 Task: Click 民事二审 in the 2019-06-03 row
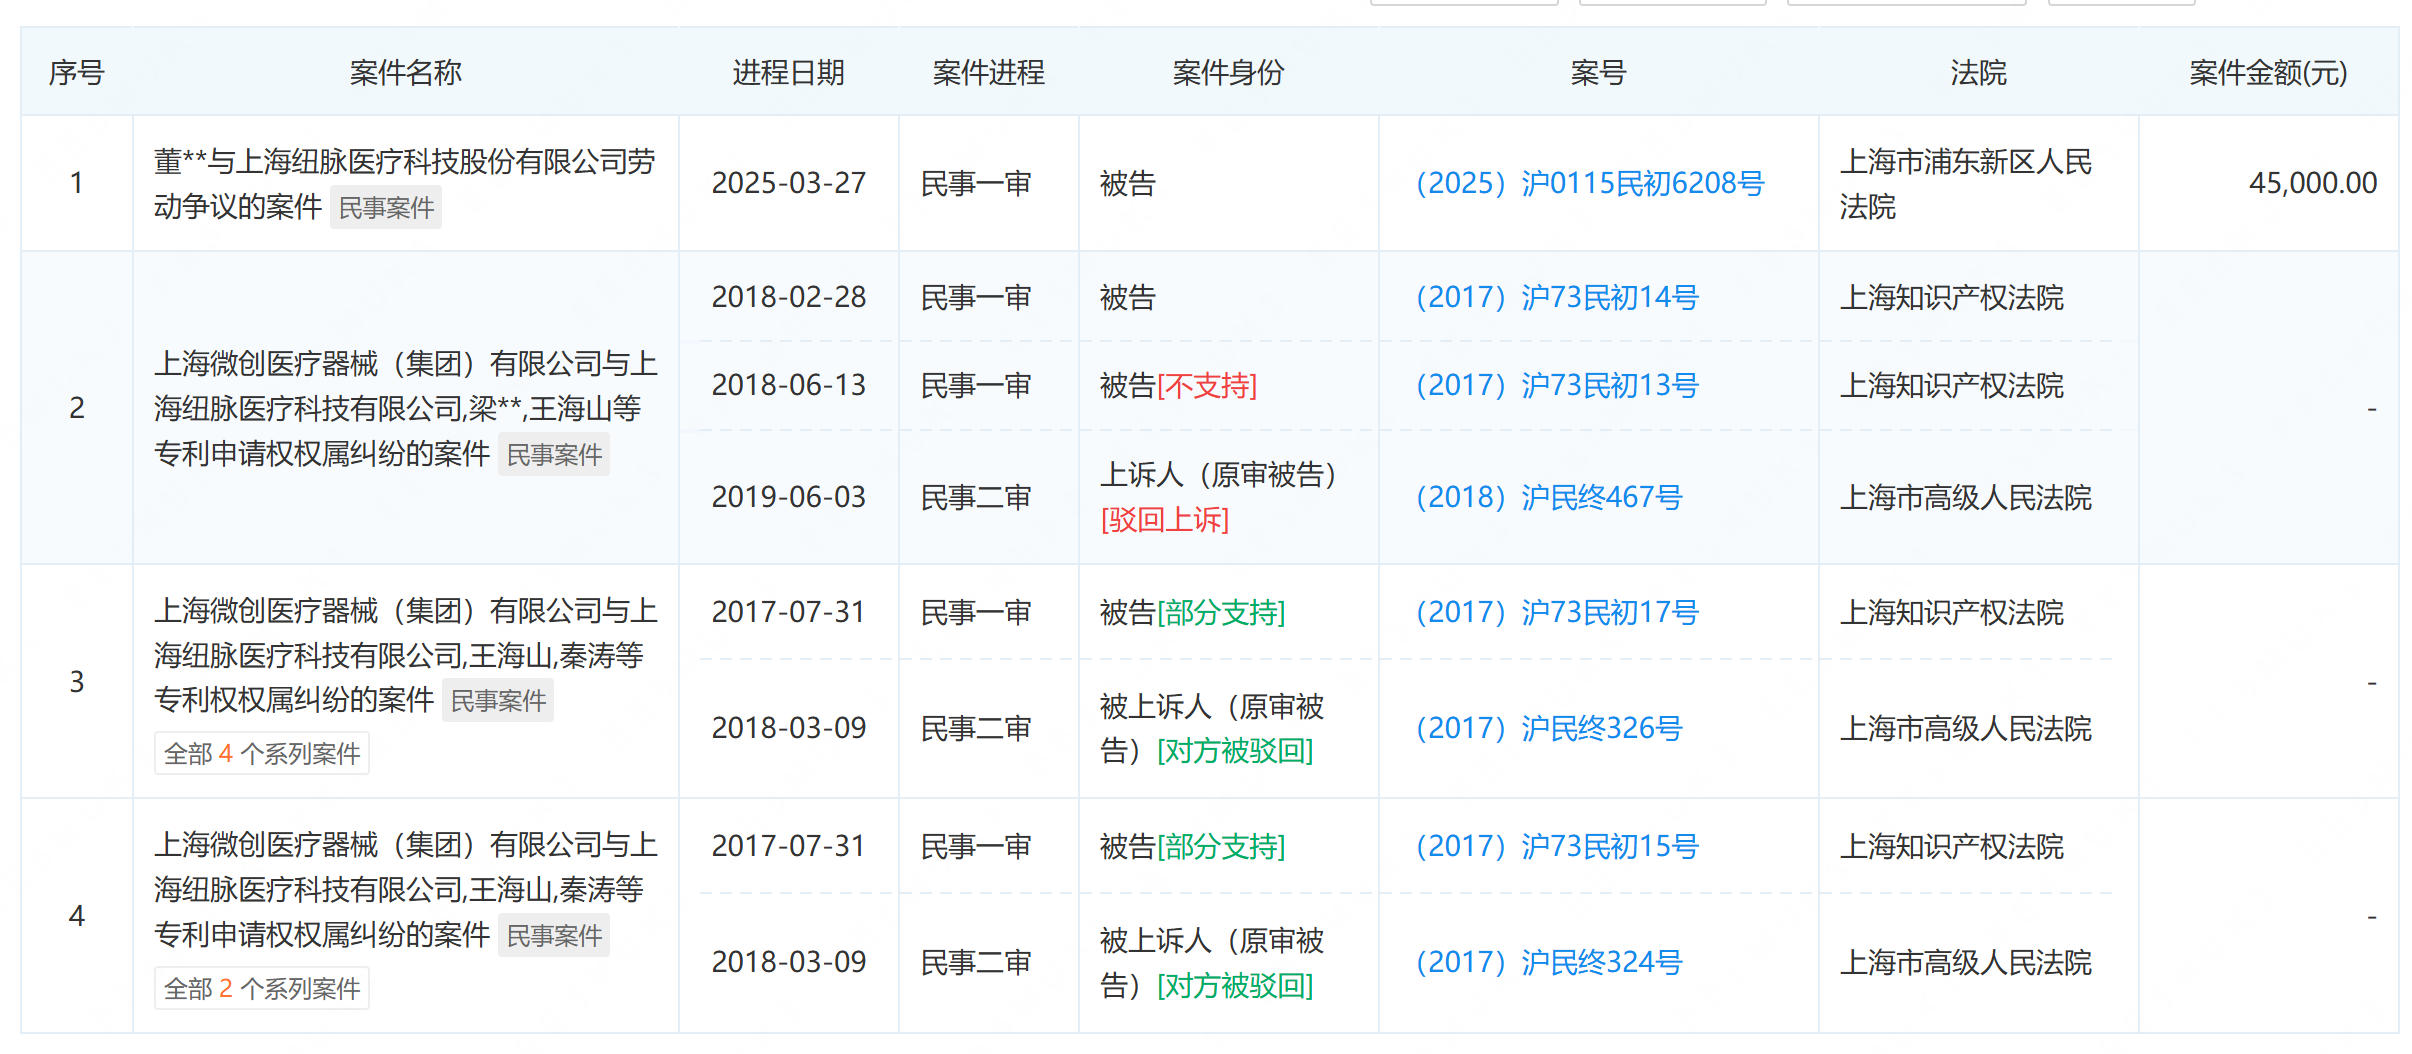click(x=976, y=497)
